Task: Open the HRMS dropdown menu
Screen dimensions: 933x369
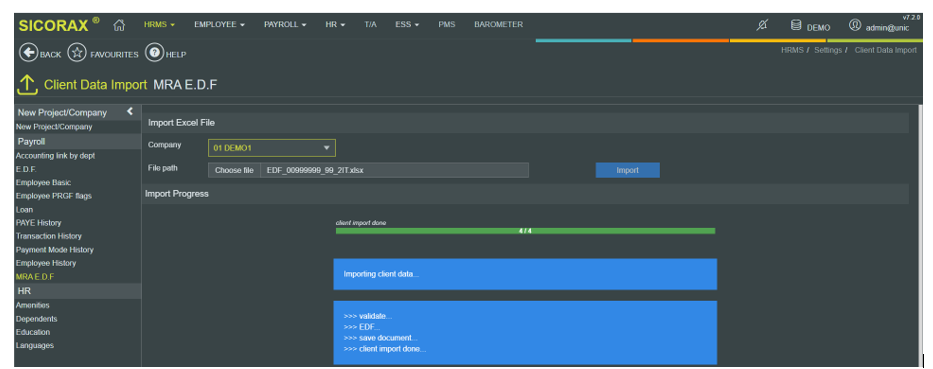Action: tap(159, 25)
